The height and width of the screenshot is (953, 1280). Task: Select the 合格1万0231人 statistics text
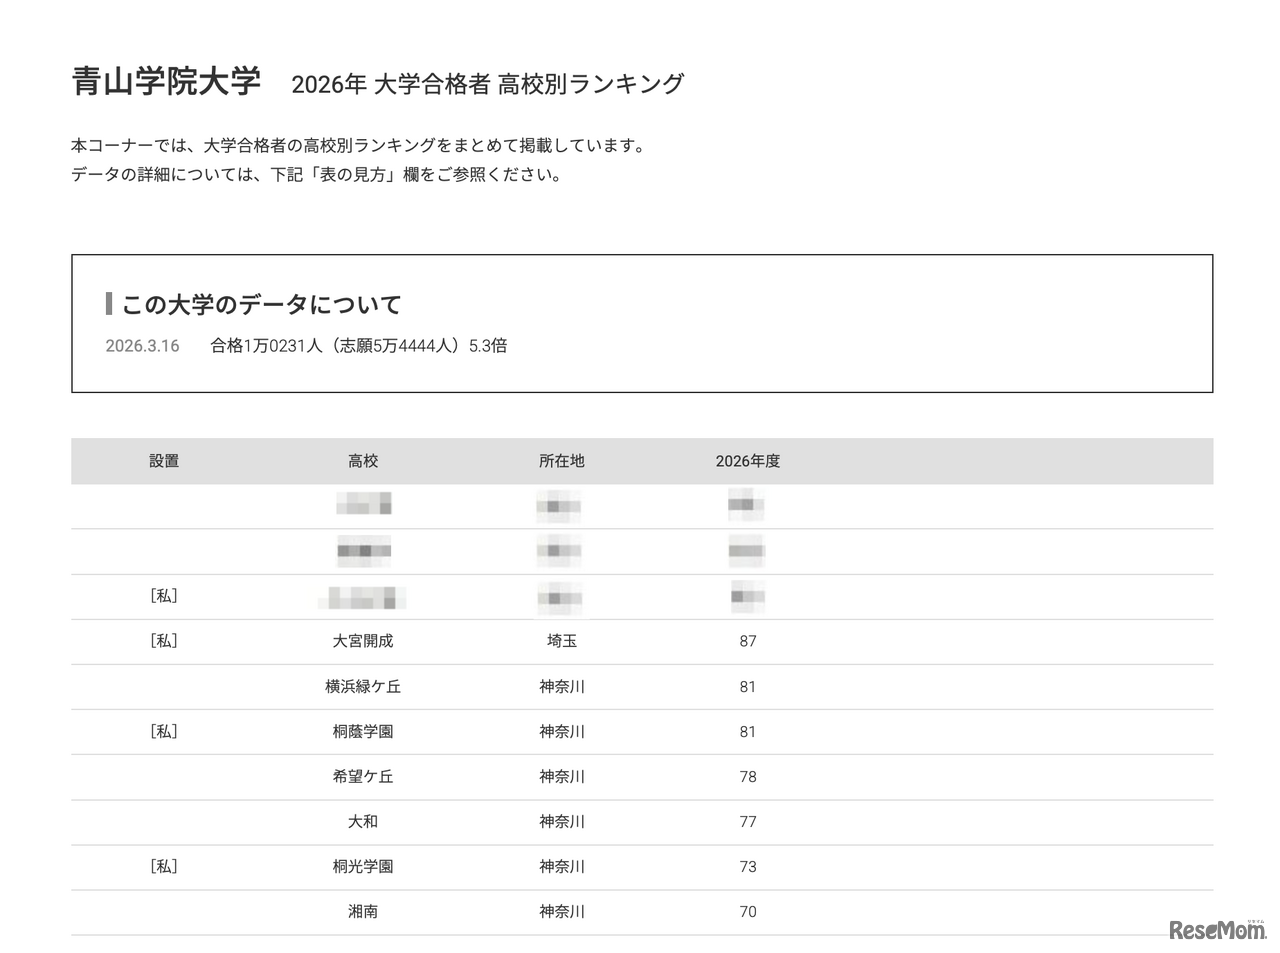click(358, 346)
